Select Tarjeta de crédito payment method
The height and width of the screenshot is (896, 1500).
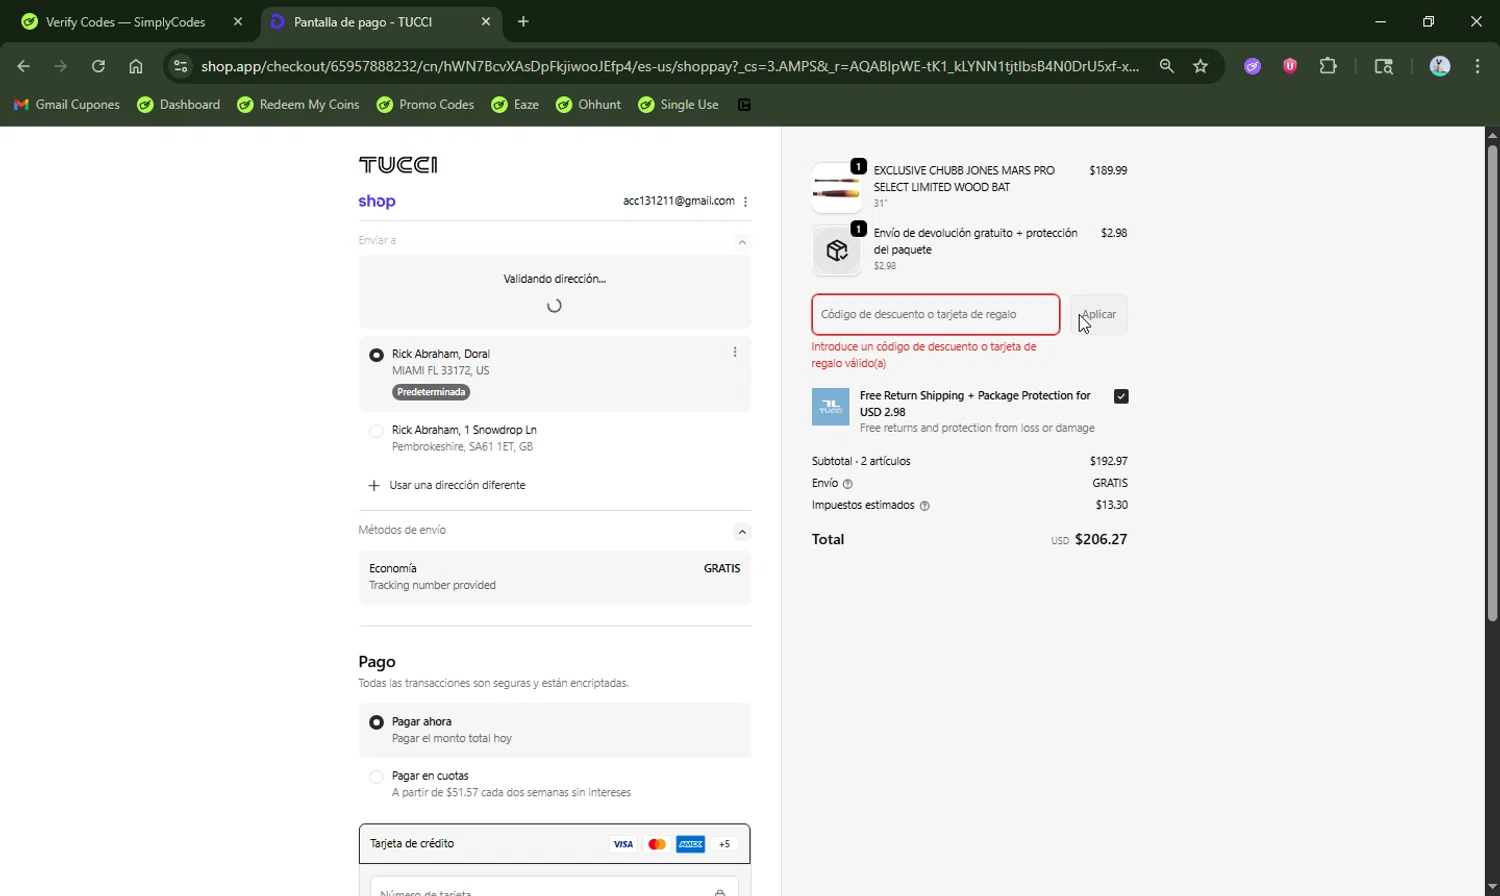click(554, 844)
